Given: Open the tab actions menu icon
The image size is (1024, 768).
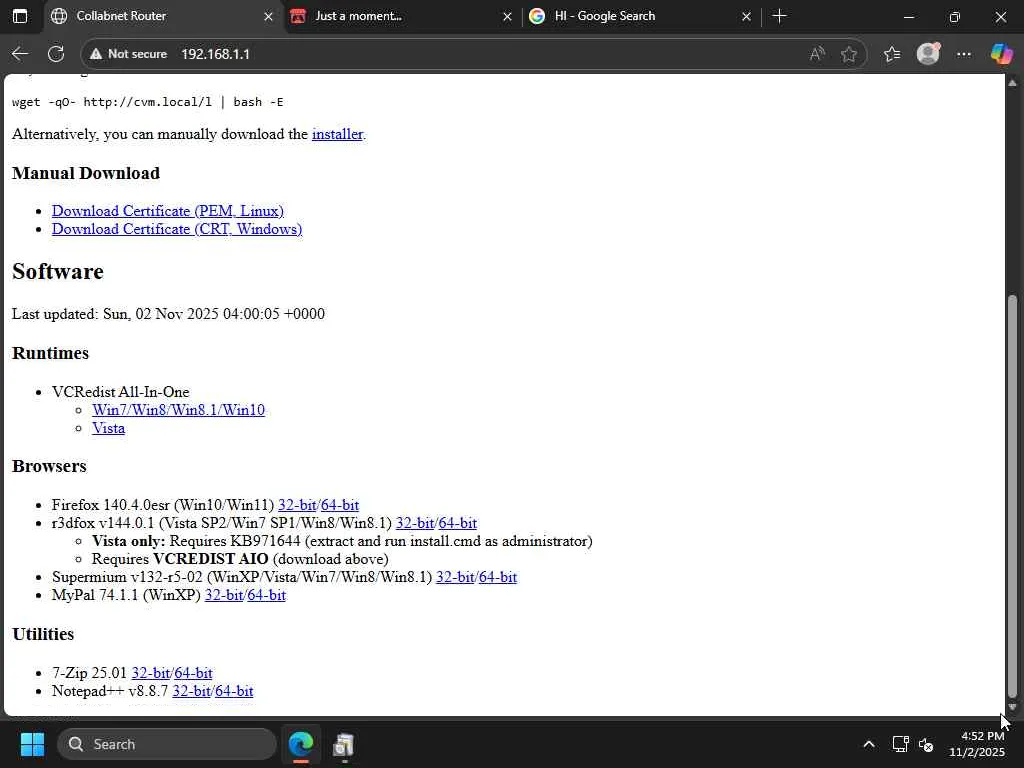Looking at the screenshot, I should point(20,16).
